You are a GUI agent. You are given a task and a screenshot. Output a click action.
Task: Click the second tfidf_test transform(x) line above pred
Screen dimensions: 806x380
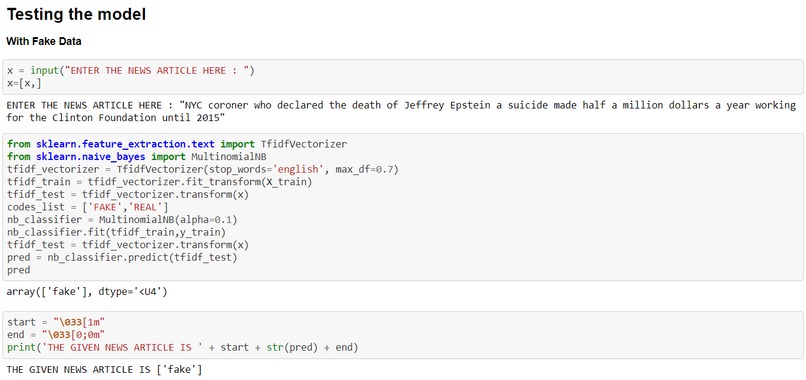coord(128,245)
